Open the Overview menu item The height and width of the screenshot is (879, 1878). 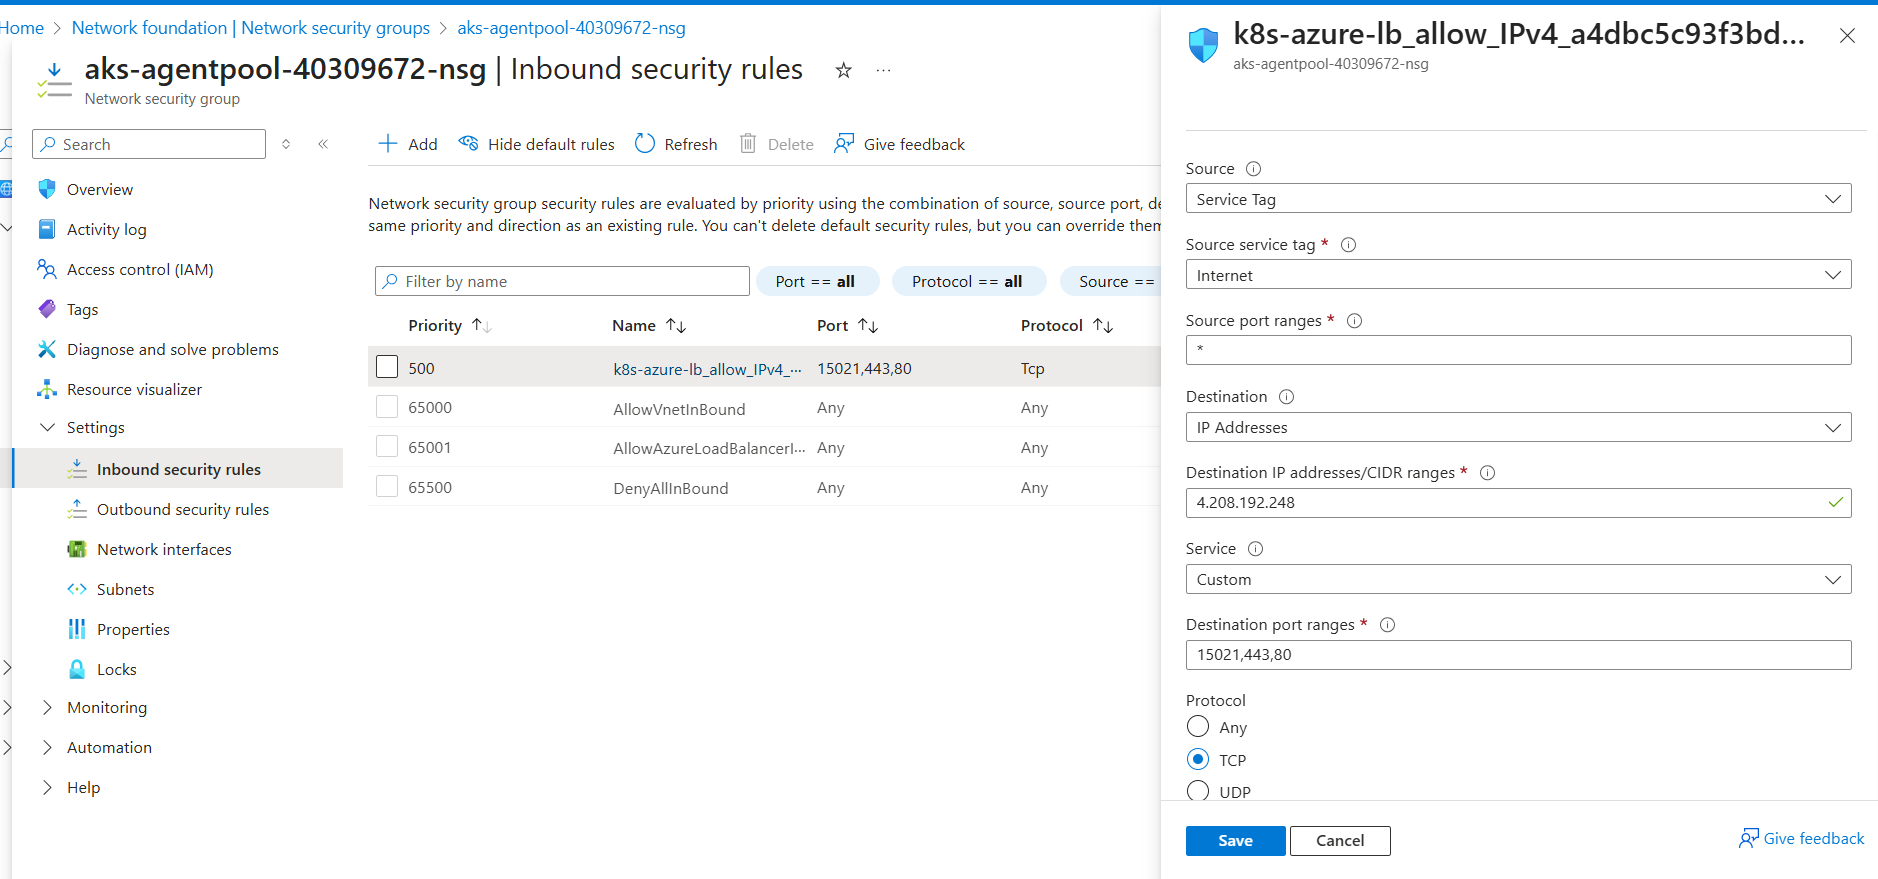[x=99, y=190]
